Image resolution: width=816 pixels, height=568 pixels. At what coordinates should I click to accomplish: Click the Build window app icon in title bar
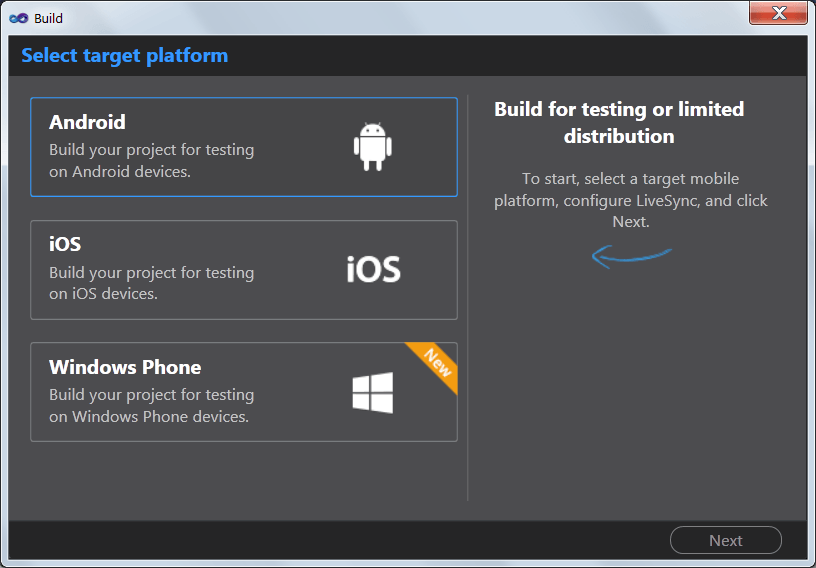19,18
